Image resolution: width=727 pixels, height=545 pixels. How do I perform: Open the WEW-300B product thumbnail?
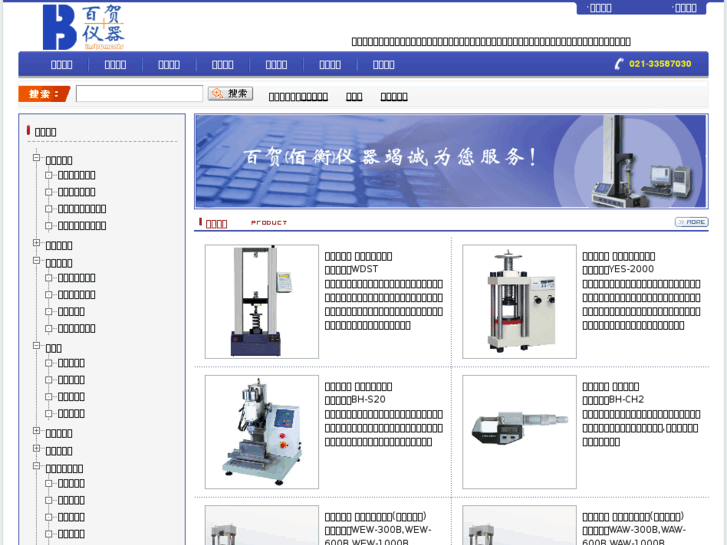point(262,525)
